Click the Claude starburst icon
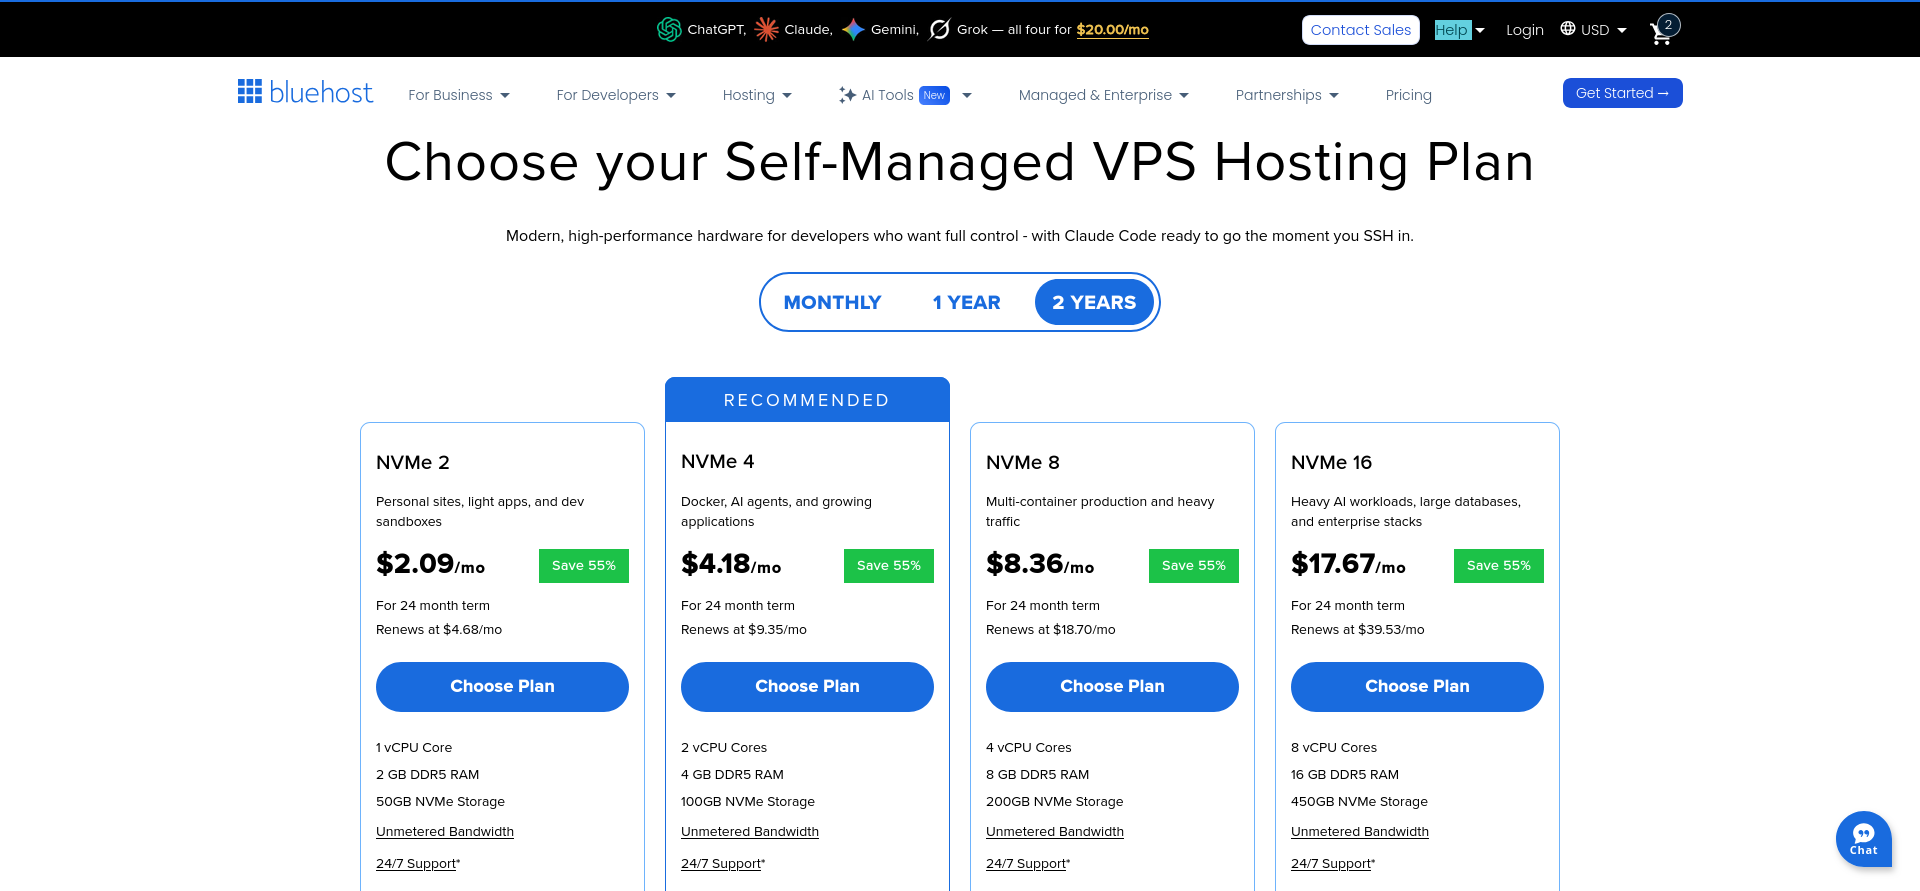The height and width of the screenshot is (891, 1920). [766, 30]
